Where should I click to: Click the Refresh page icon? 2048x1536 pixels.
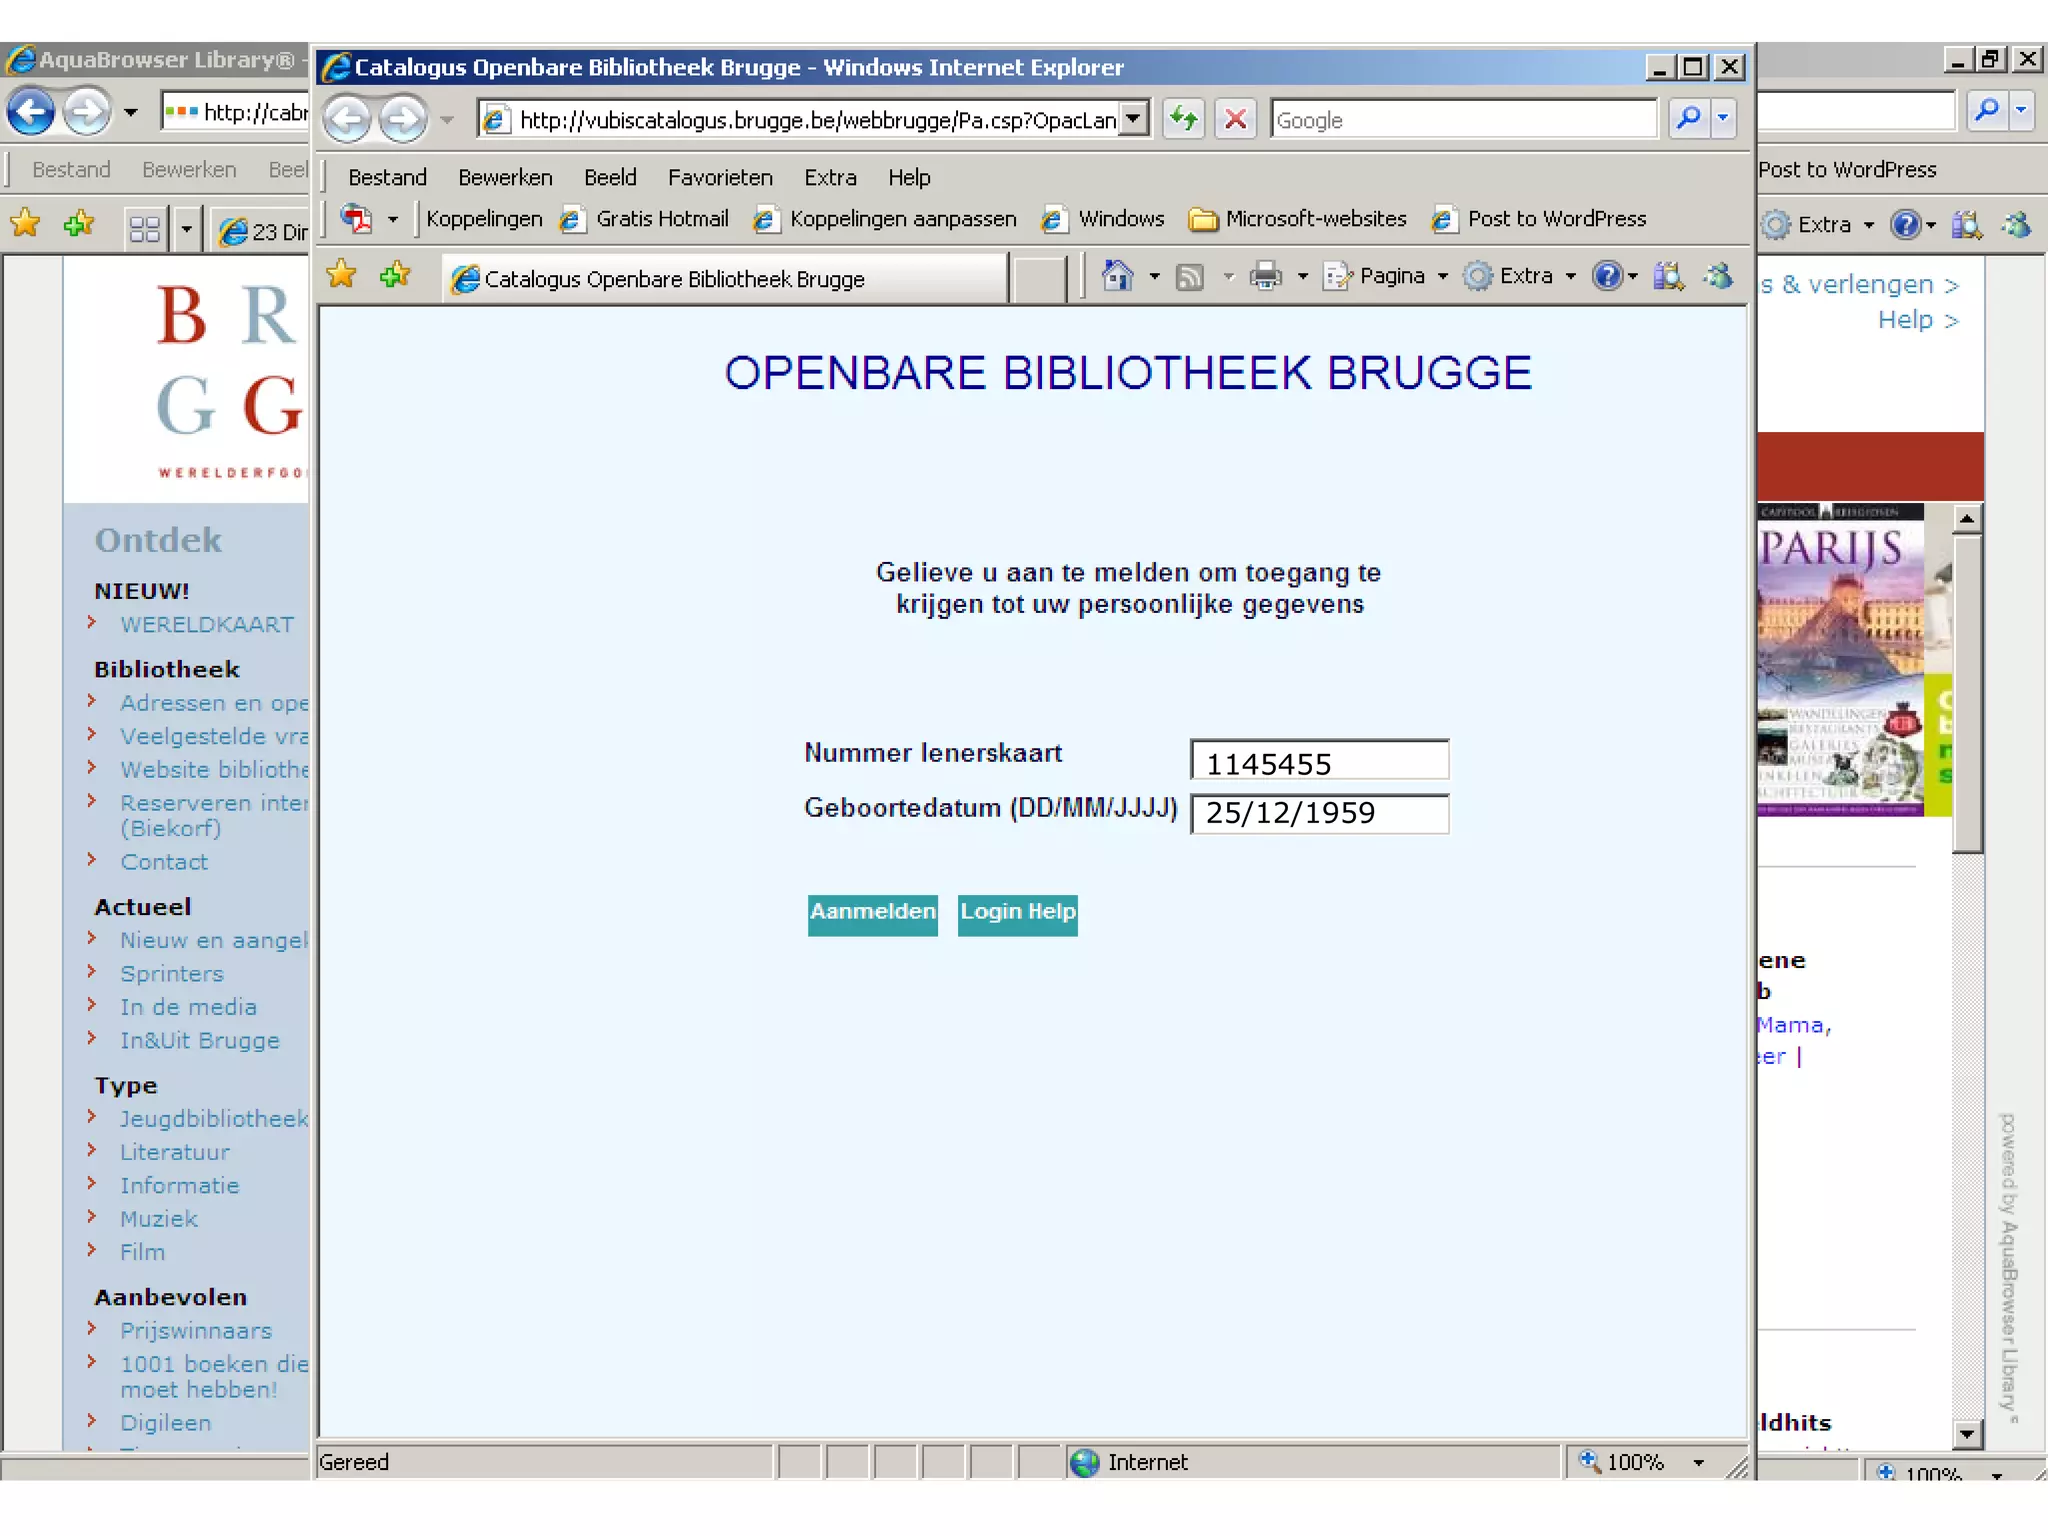pos(1184,120)
